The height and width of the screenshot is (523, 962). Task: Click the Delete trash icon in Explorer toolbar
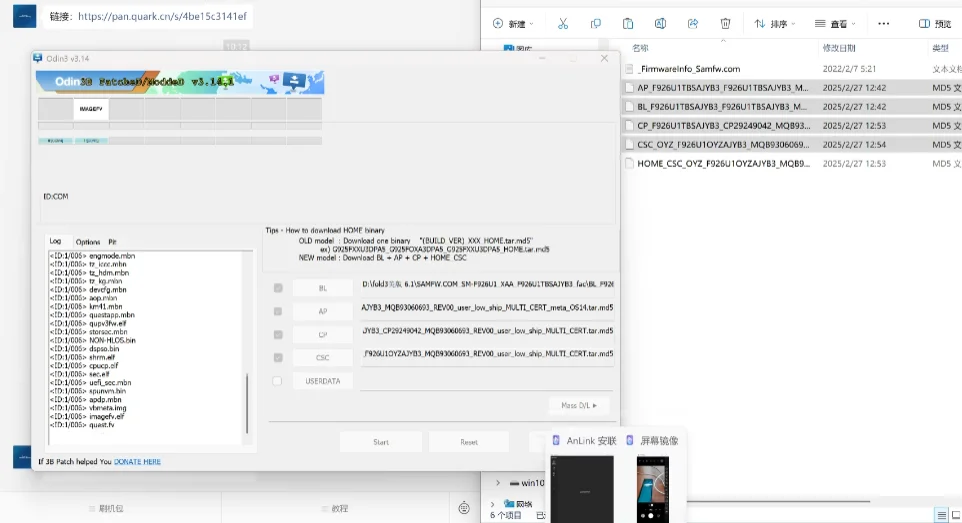pyautogui.click(x=725, y=24)
